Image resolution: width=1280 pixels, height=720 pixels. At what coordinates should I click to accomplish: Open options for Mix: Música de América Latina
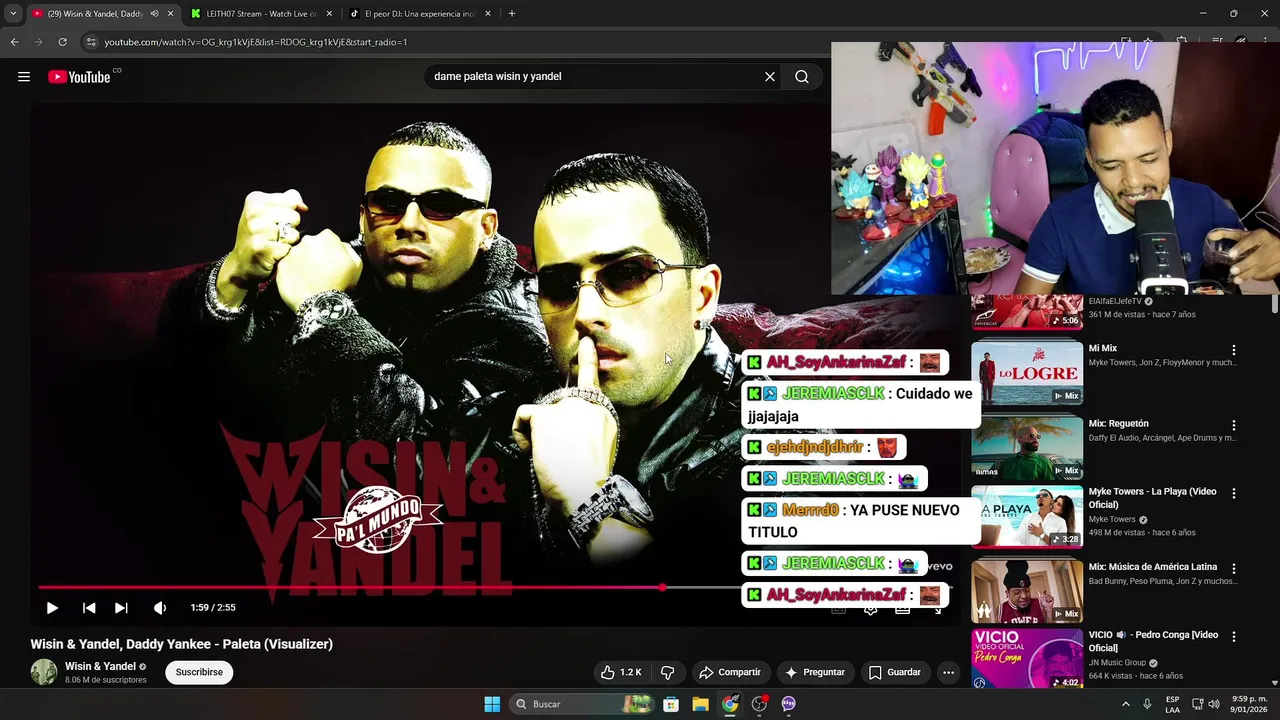pos(1234,568)
